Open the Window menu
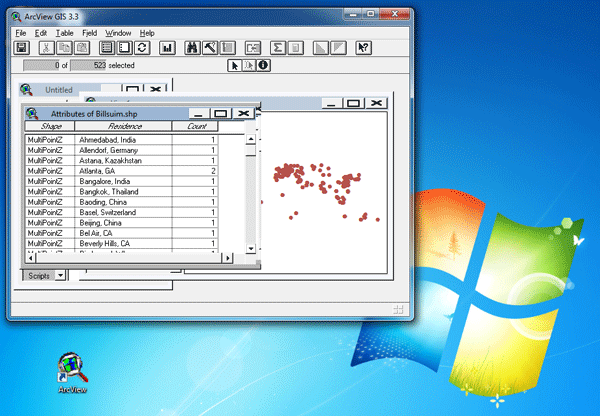600x416 pixels. click(x=118, y=33)
